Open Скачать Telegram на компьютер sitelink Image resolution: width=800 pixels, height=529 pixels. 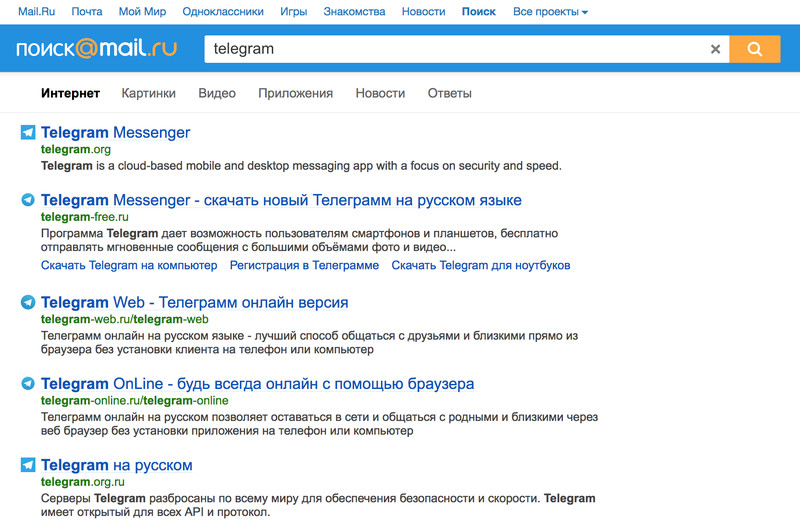pyautogui.click(x=129, y=265)
